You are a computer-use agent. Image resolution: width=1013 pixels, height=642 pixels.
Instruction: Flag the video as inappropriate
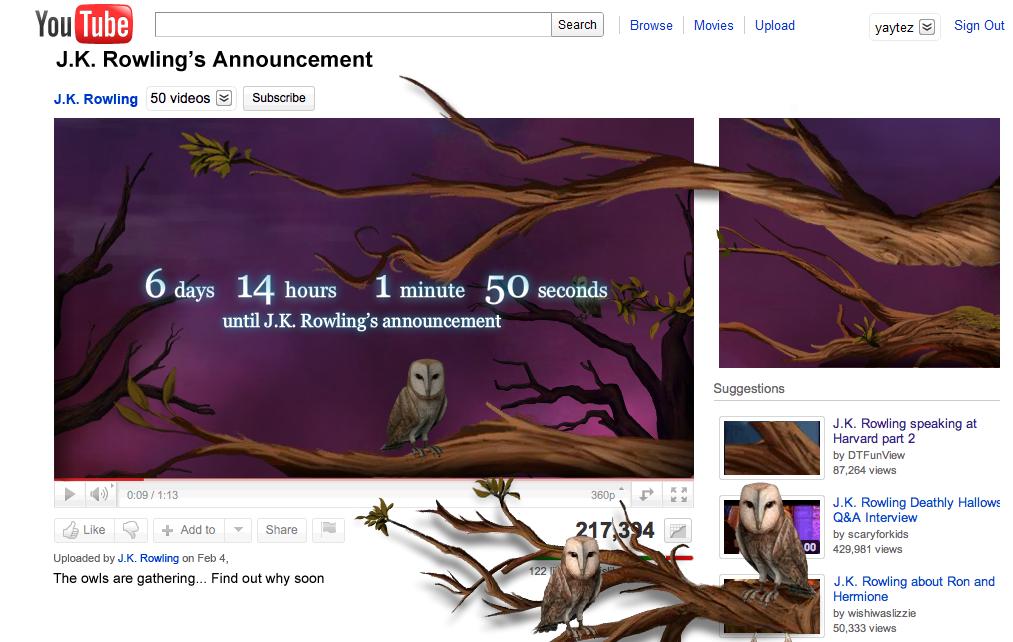point(328,530)
